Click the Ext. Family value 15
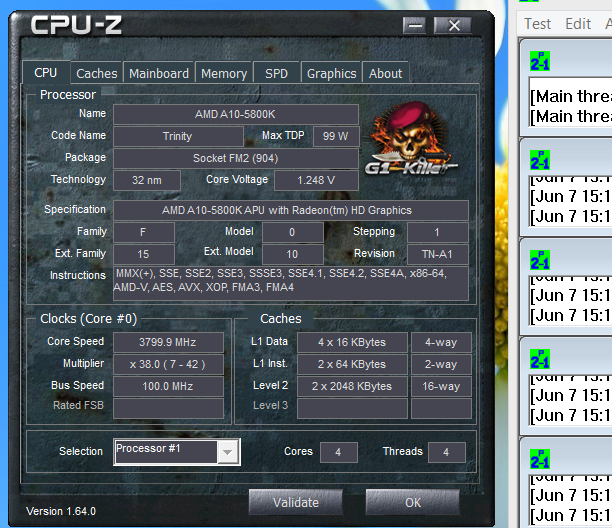 click(144, 254)
